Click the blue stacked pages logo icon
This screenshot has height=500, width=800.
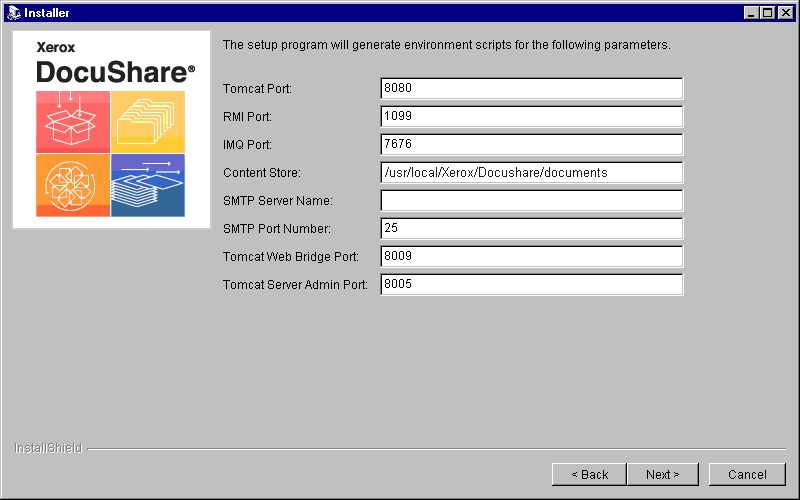[148, 186]
